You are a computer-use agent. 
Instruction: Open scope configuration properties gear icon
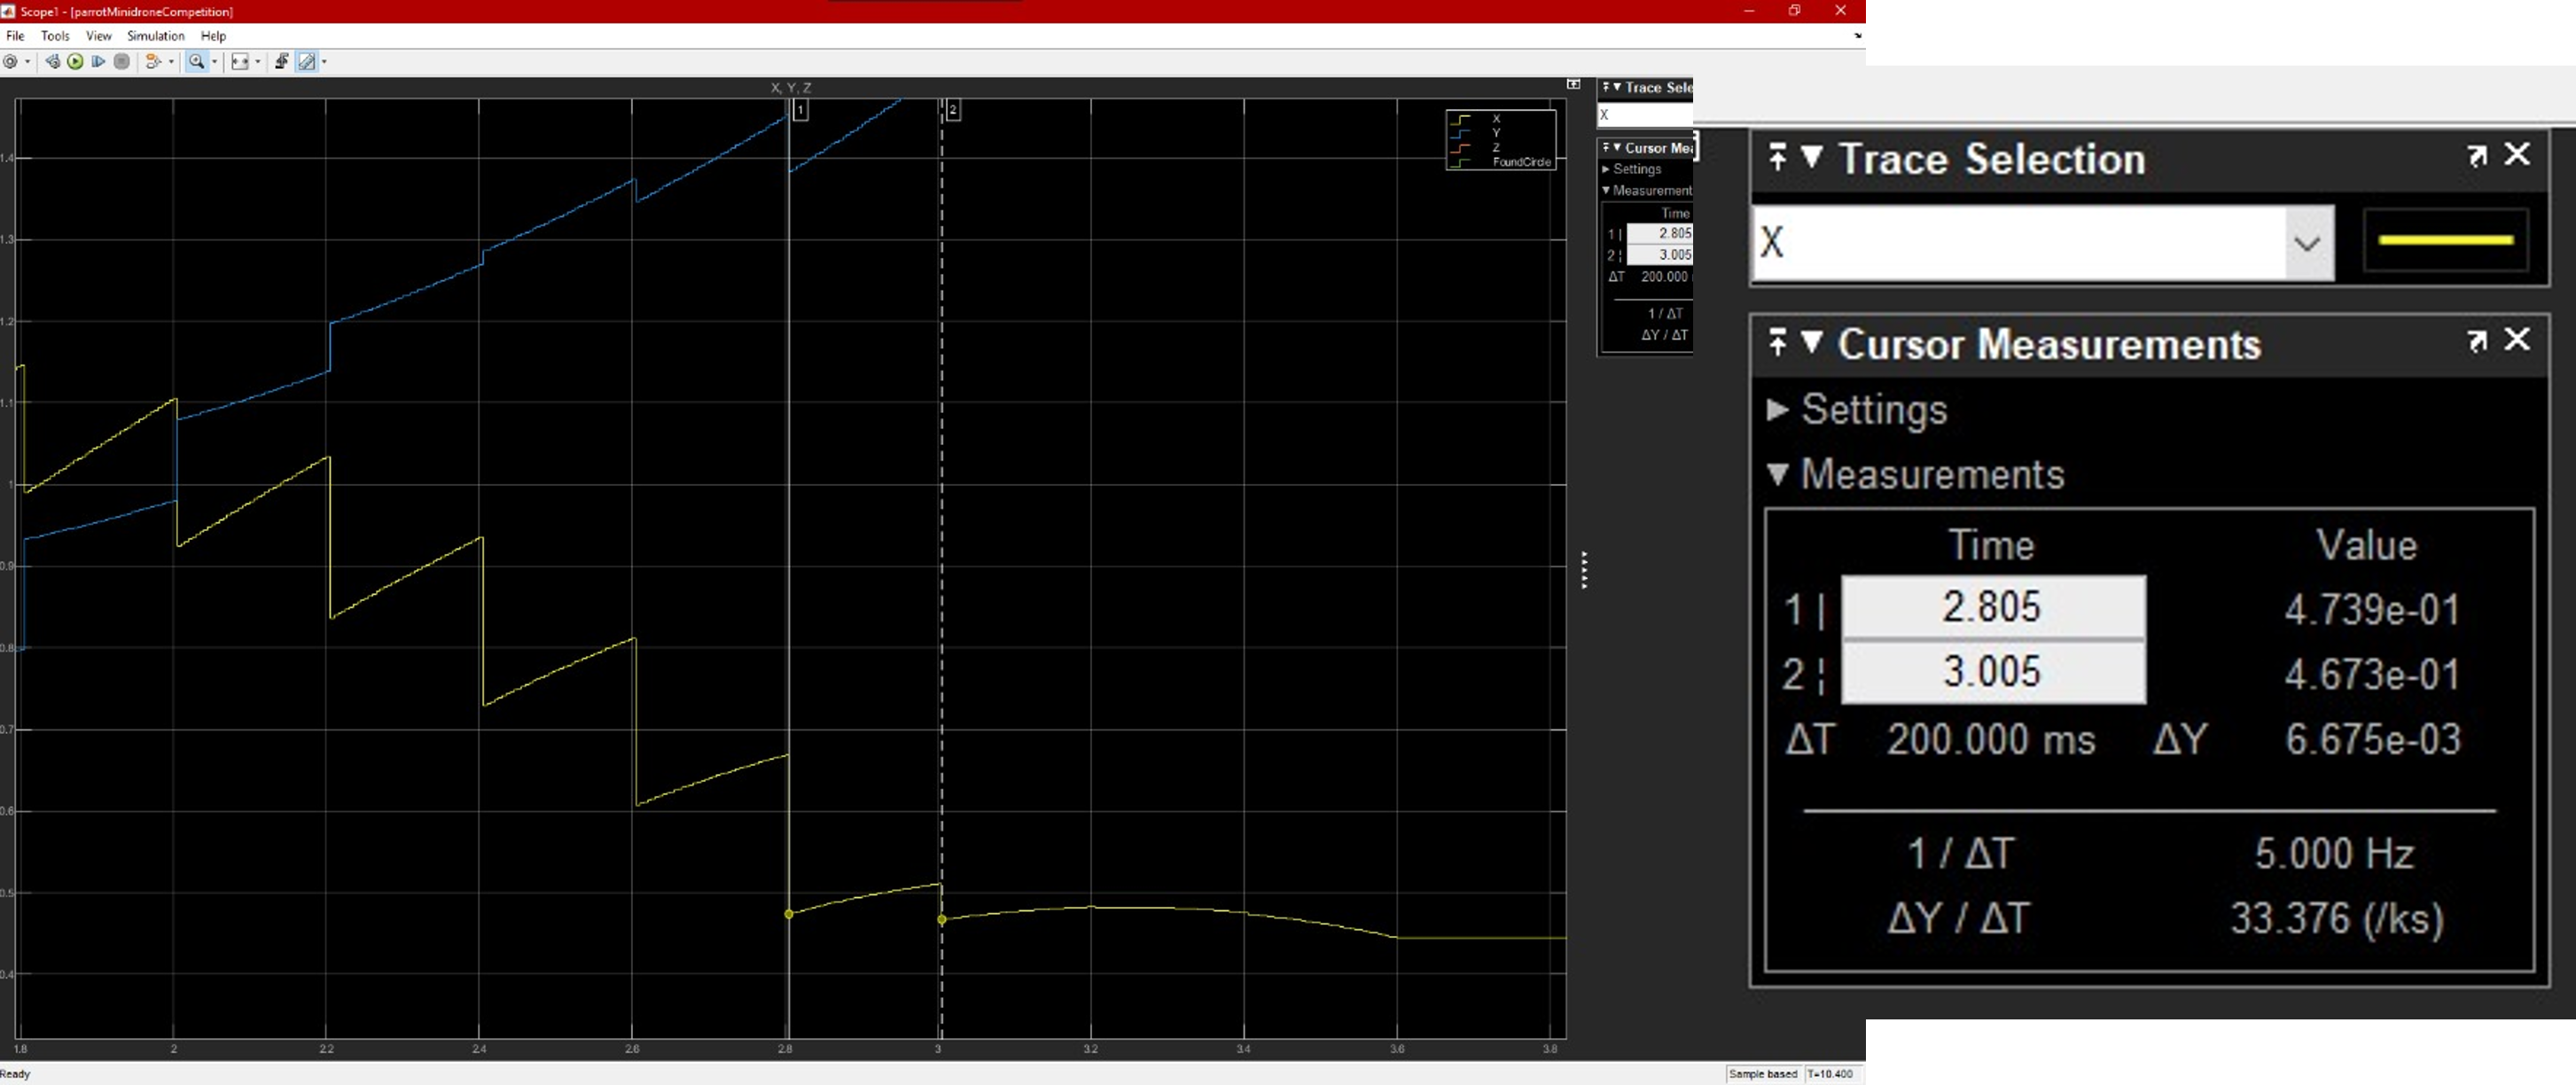(10, 62)
